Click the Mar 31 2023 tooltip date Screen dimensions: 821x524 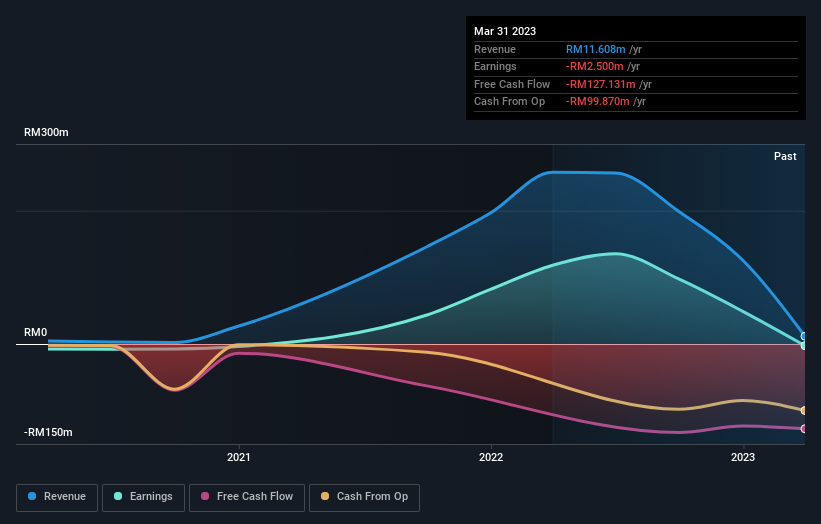point(505,31)
